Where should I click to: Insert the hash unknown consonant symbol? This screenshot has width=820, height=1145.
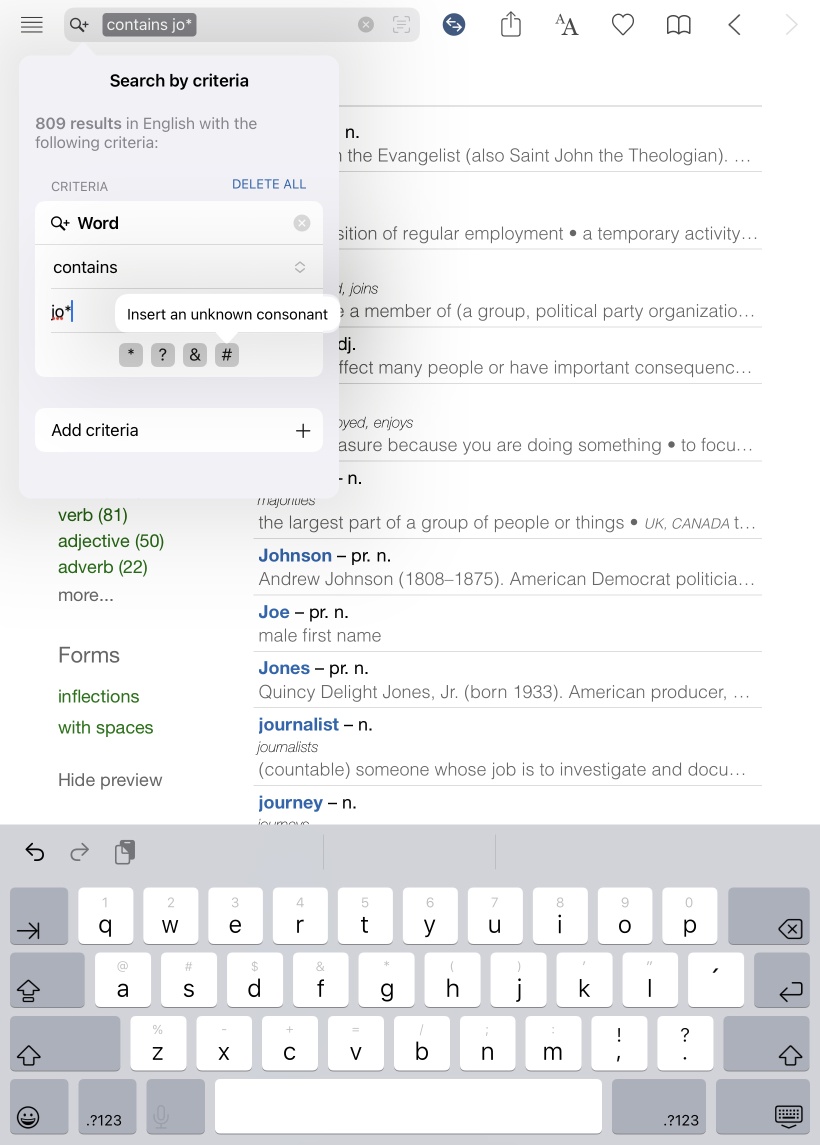(227, 355)
